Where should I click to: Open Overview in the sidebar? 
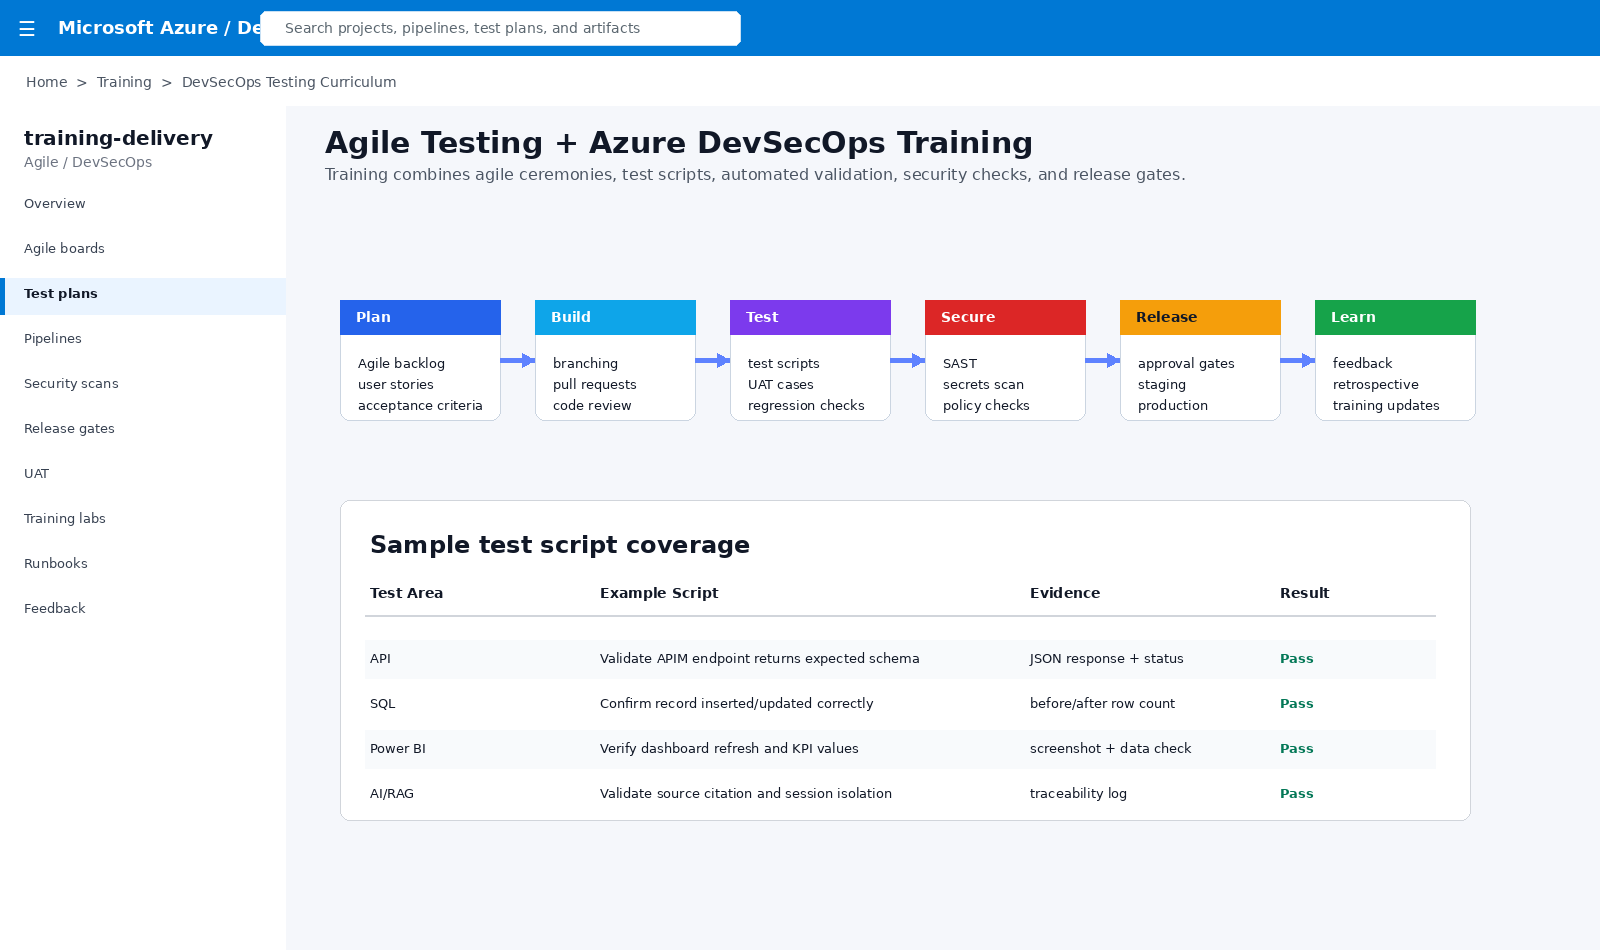[x=143, y=204]
